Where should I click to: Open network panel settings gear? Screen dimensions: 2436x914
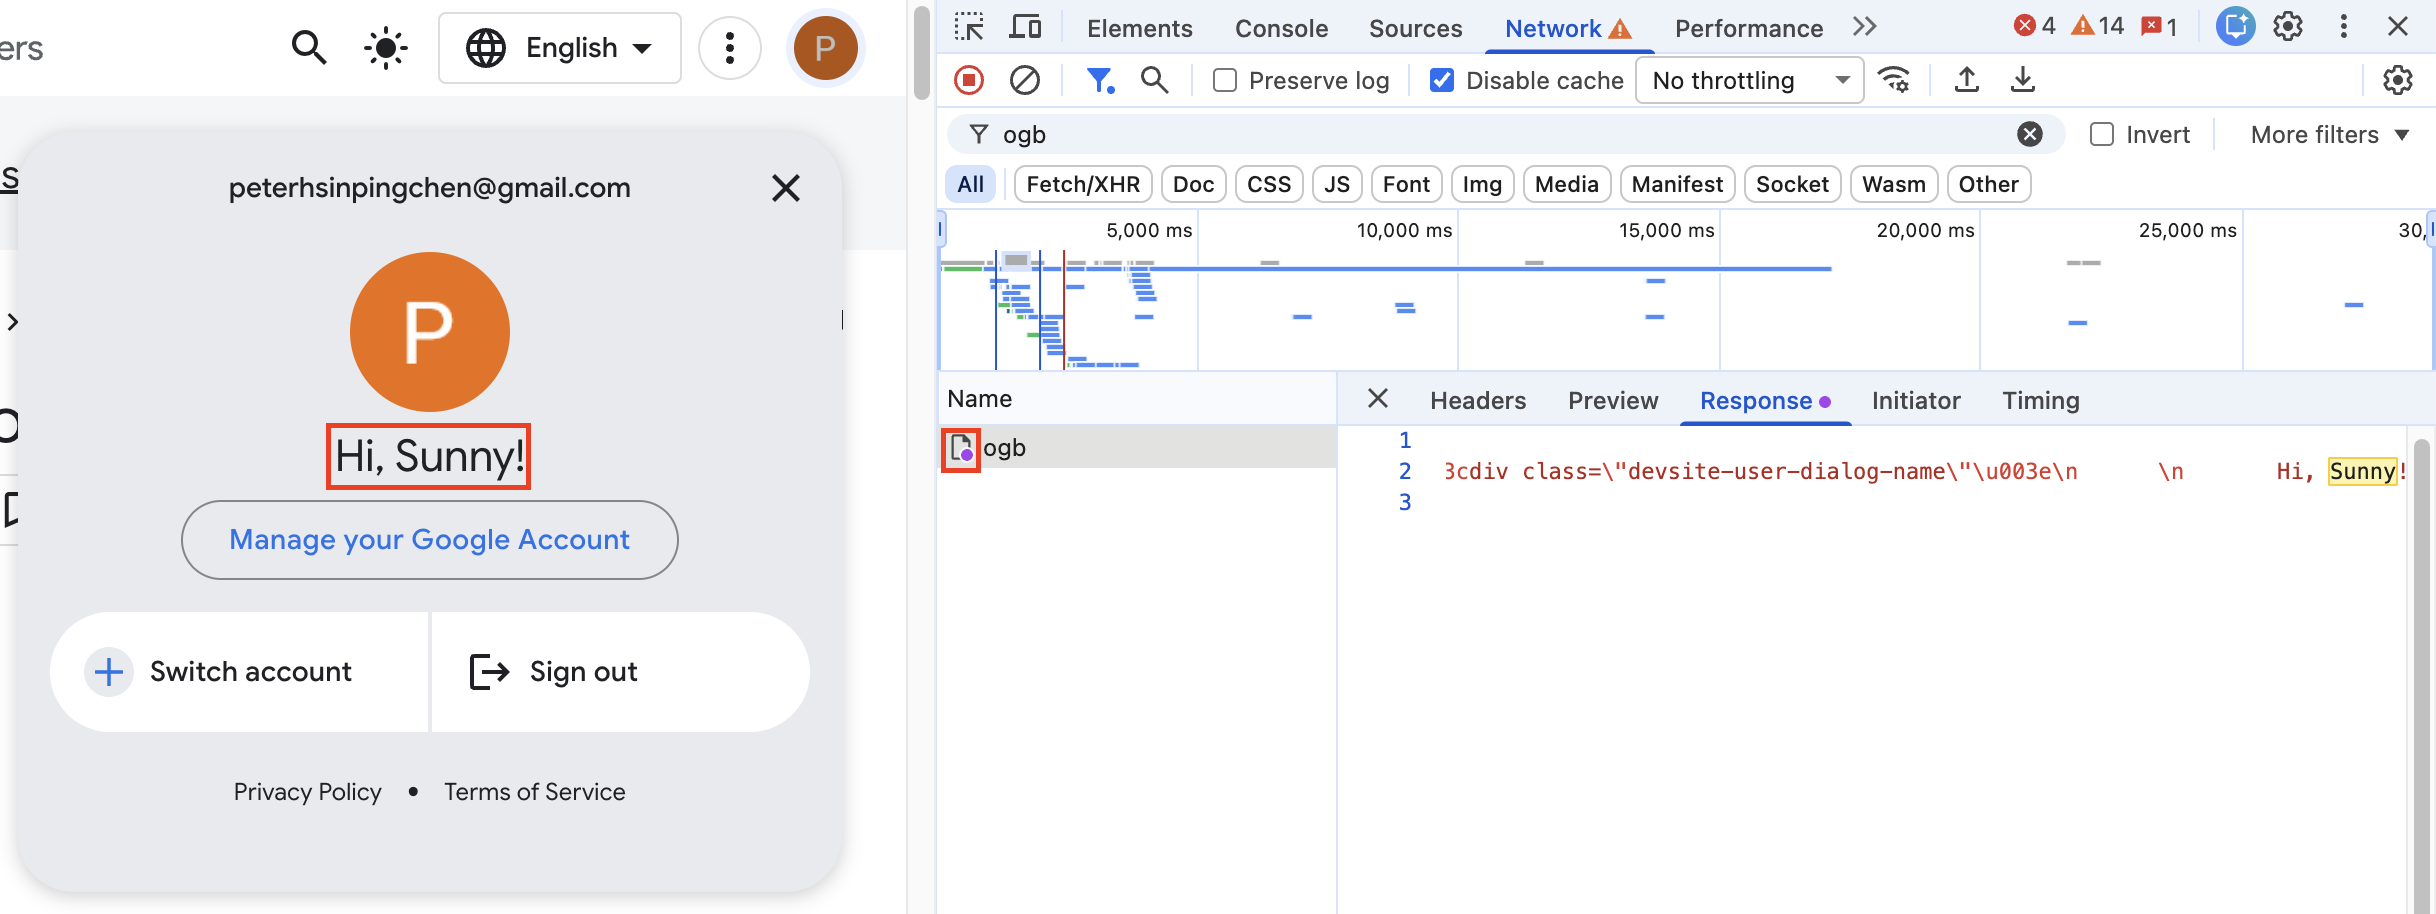coord(2398,80)
